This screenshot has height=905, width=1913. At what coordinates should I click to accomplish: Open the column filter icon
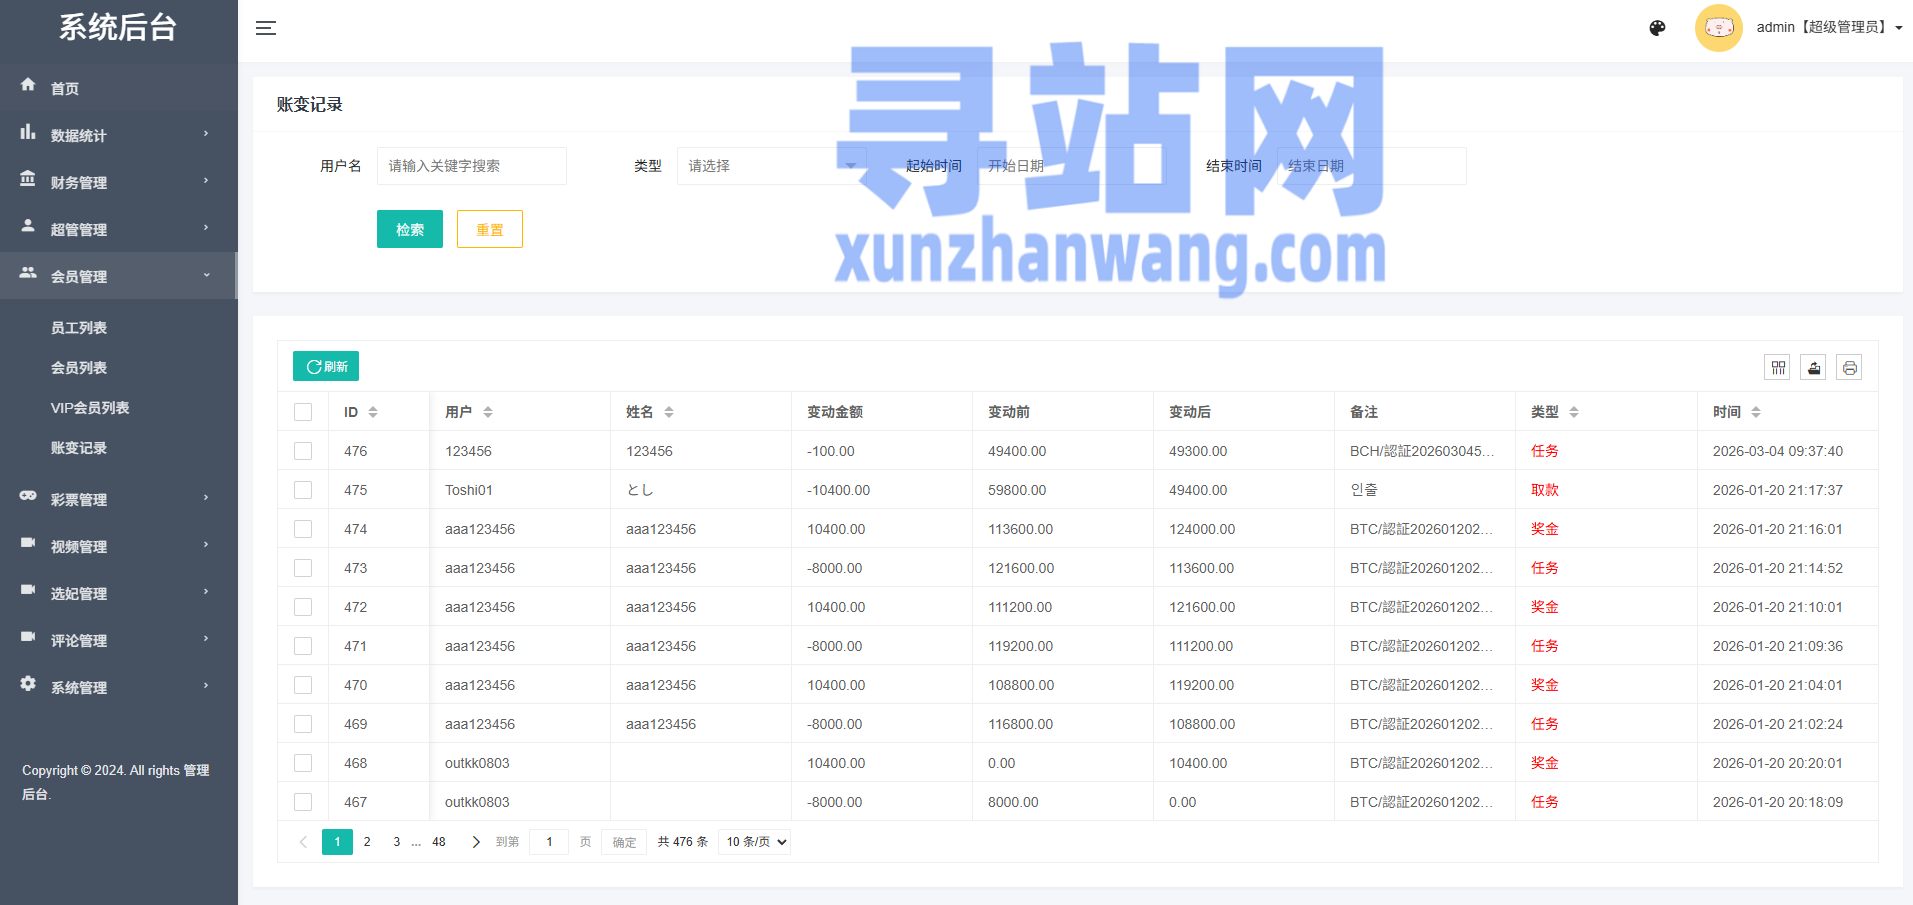[1778, 368]
